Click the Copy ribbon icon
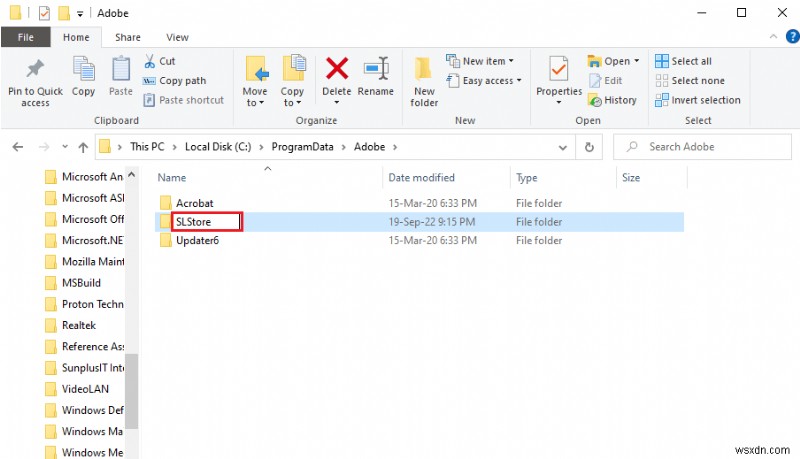 pos(83,69)
